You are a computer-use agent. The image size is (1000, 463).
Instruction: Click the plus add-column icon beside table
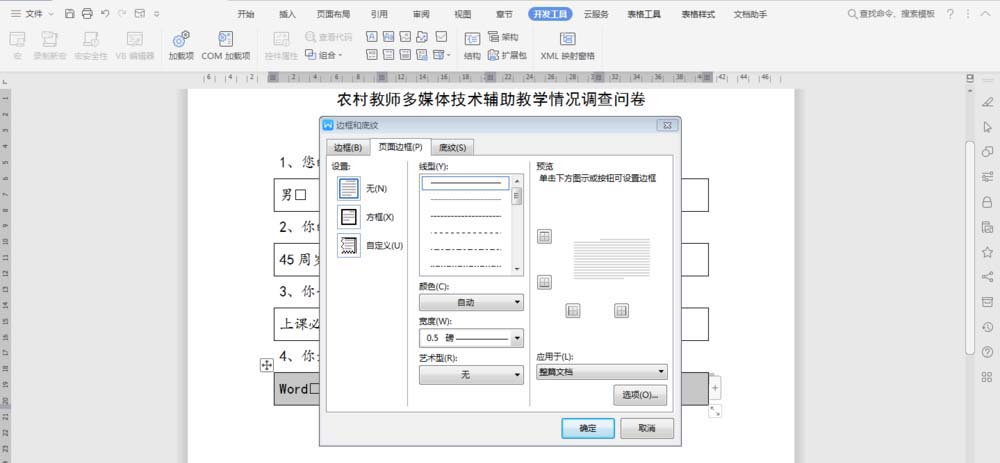click(x=715, y=387)
